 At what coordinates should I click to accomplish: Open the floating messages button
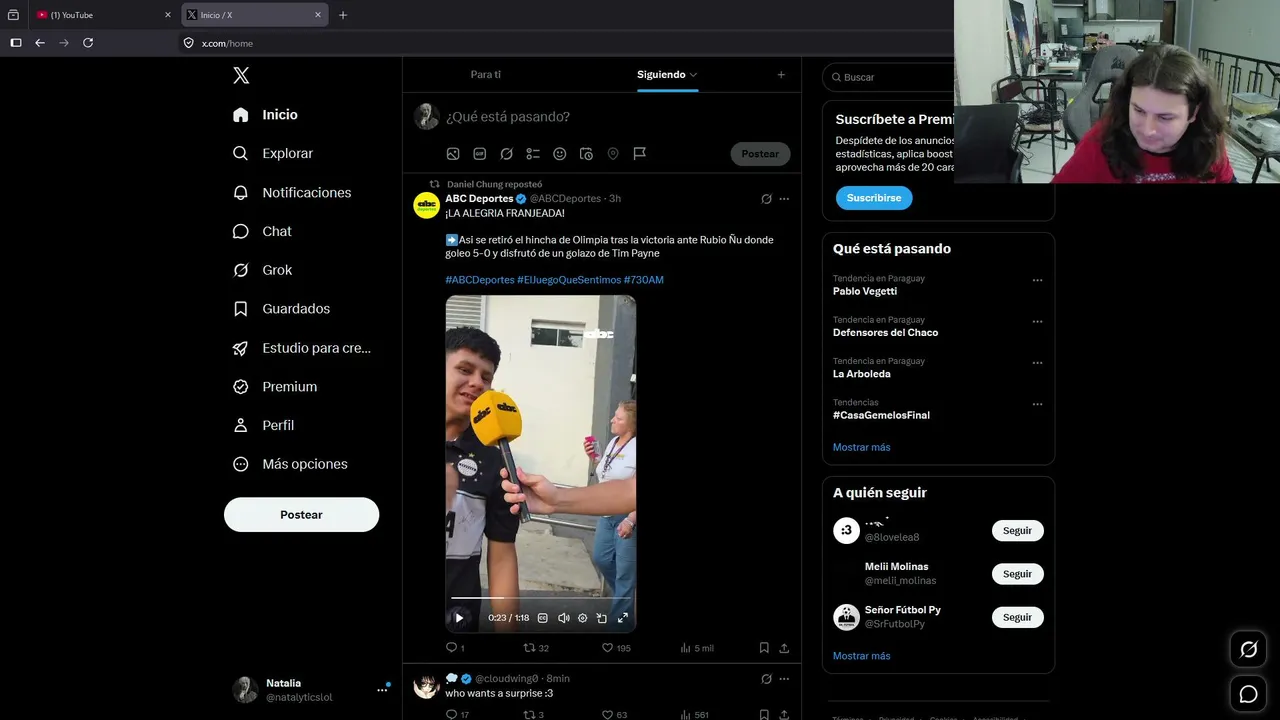point(1249,694)
